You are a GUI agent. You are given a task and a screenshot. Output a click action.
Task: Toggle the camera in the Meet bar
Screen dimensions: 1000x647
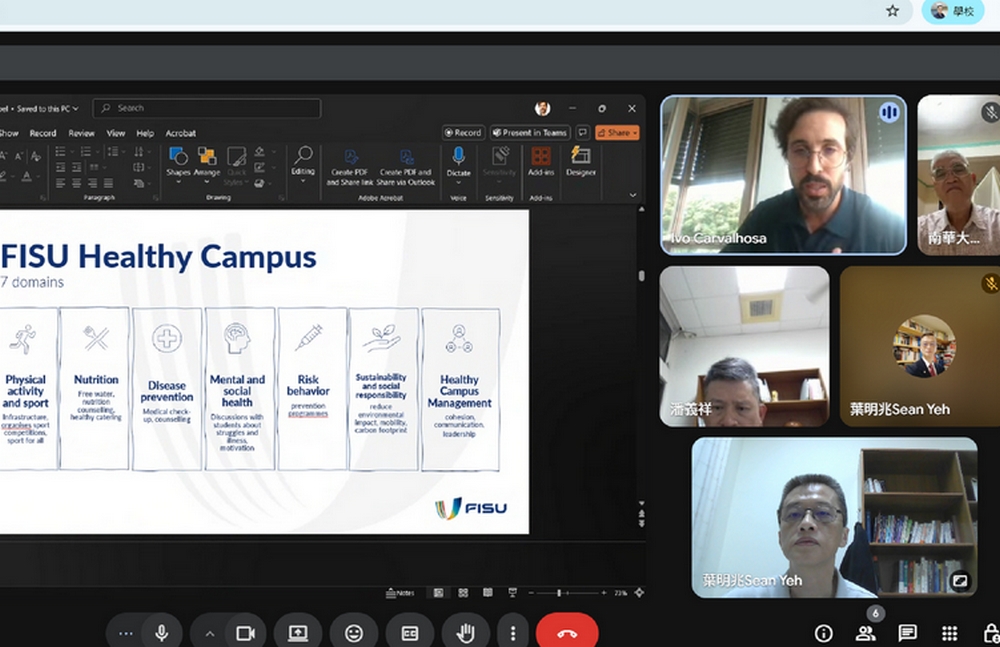(x=246, y=633)
